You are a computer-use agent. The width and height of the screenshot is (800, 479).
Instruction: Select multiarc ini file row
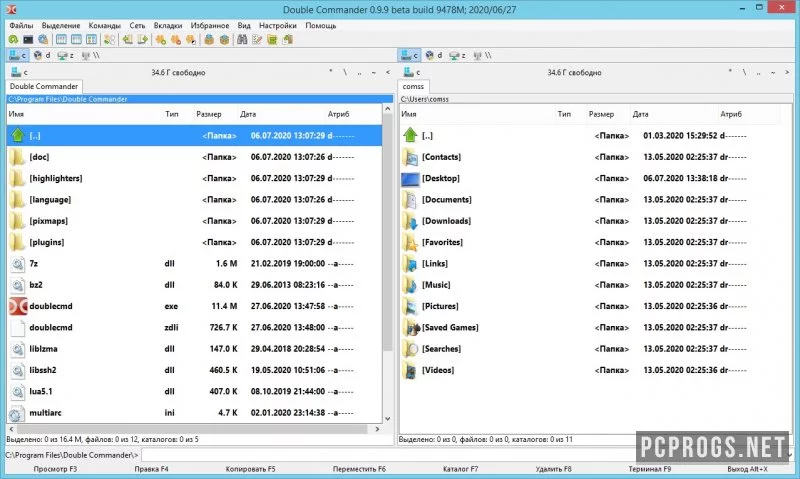click(194, 413)
